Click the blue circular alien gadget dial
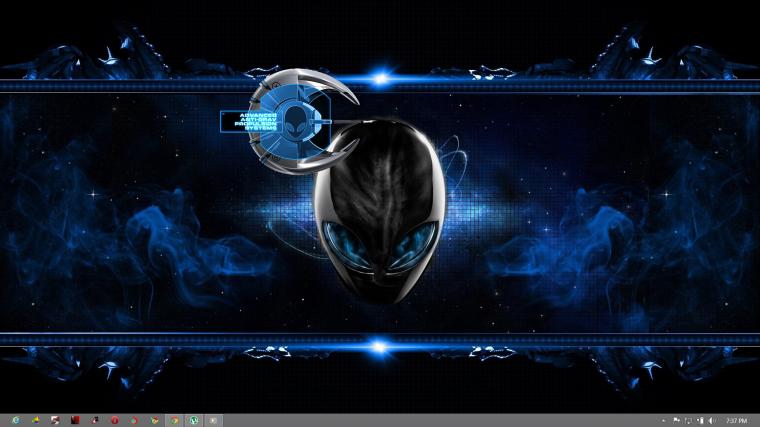 point(290,121)
